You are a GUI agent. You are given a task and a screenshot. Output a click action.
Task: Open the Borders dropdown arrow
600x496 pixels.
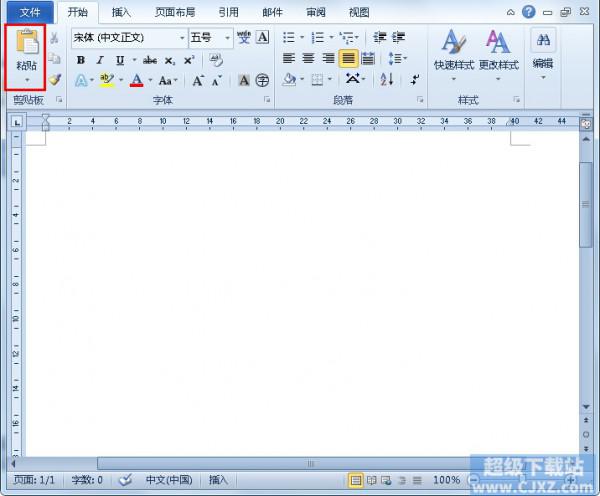pyautogui.click(x=330, y=80)
